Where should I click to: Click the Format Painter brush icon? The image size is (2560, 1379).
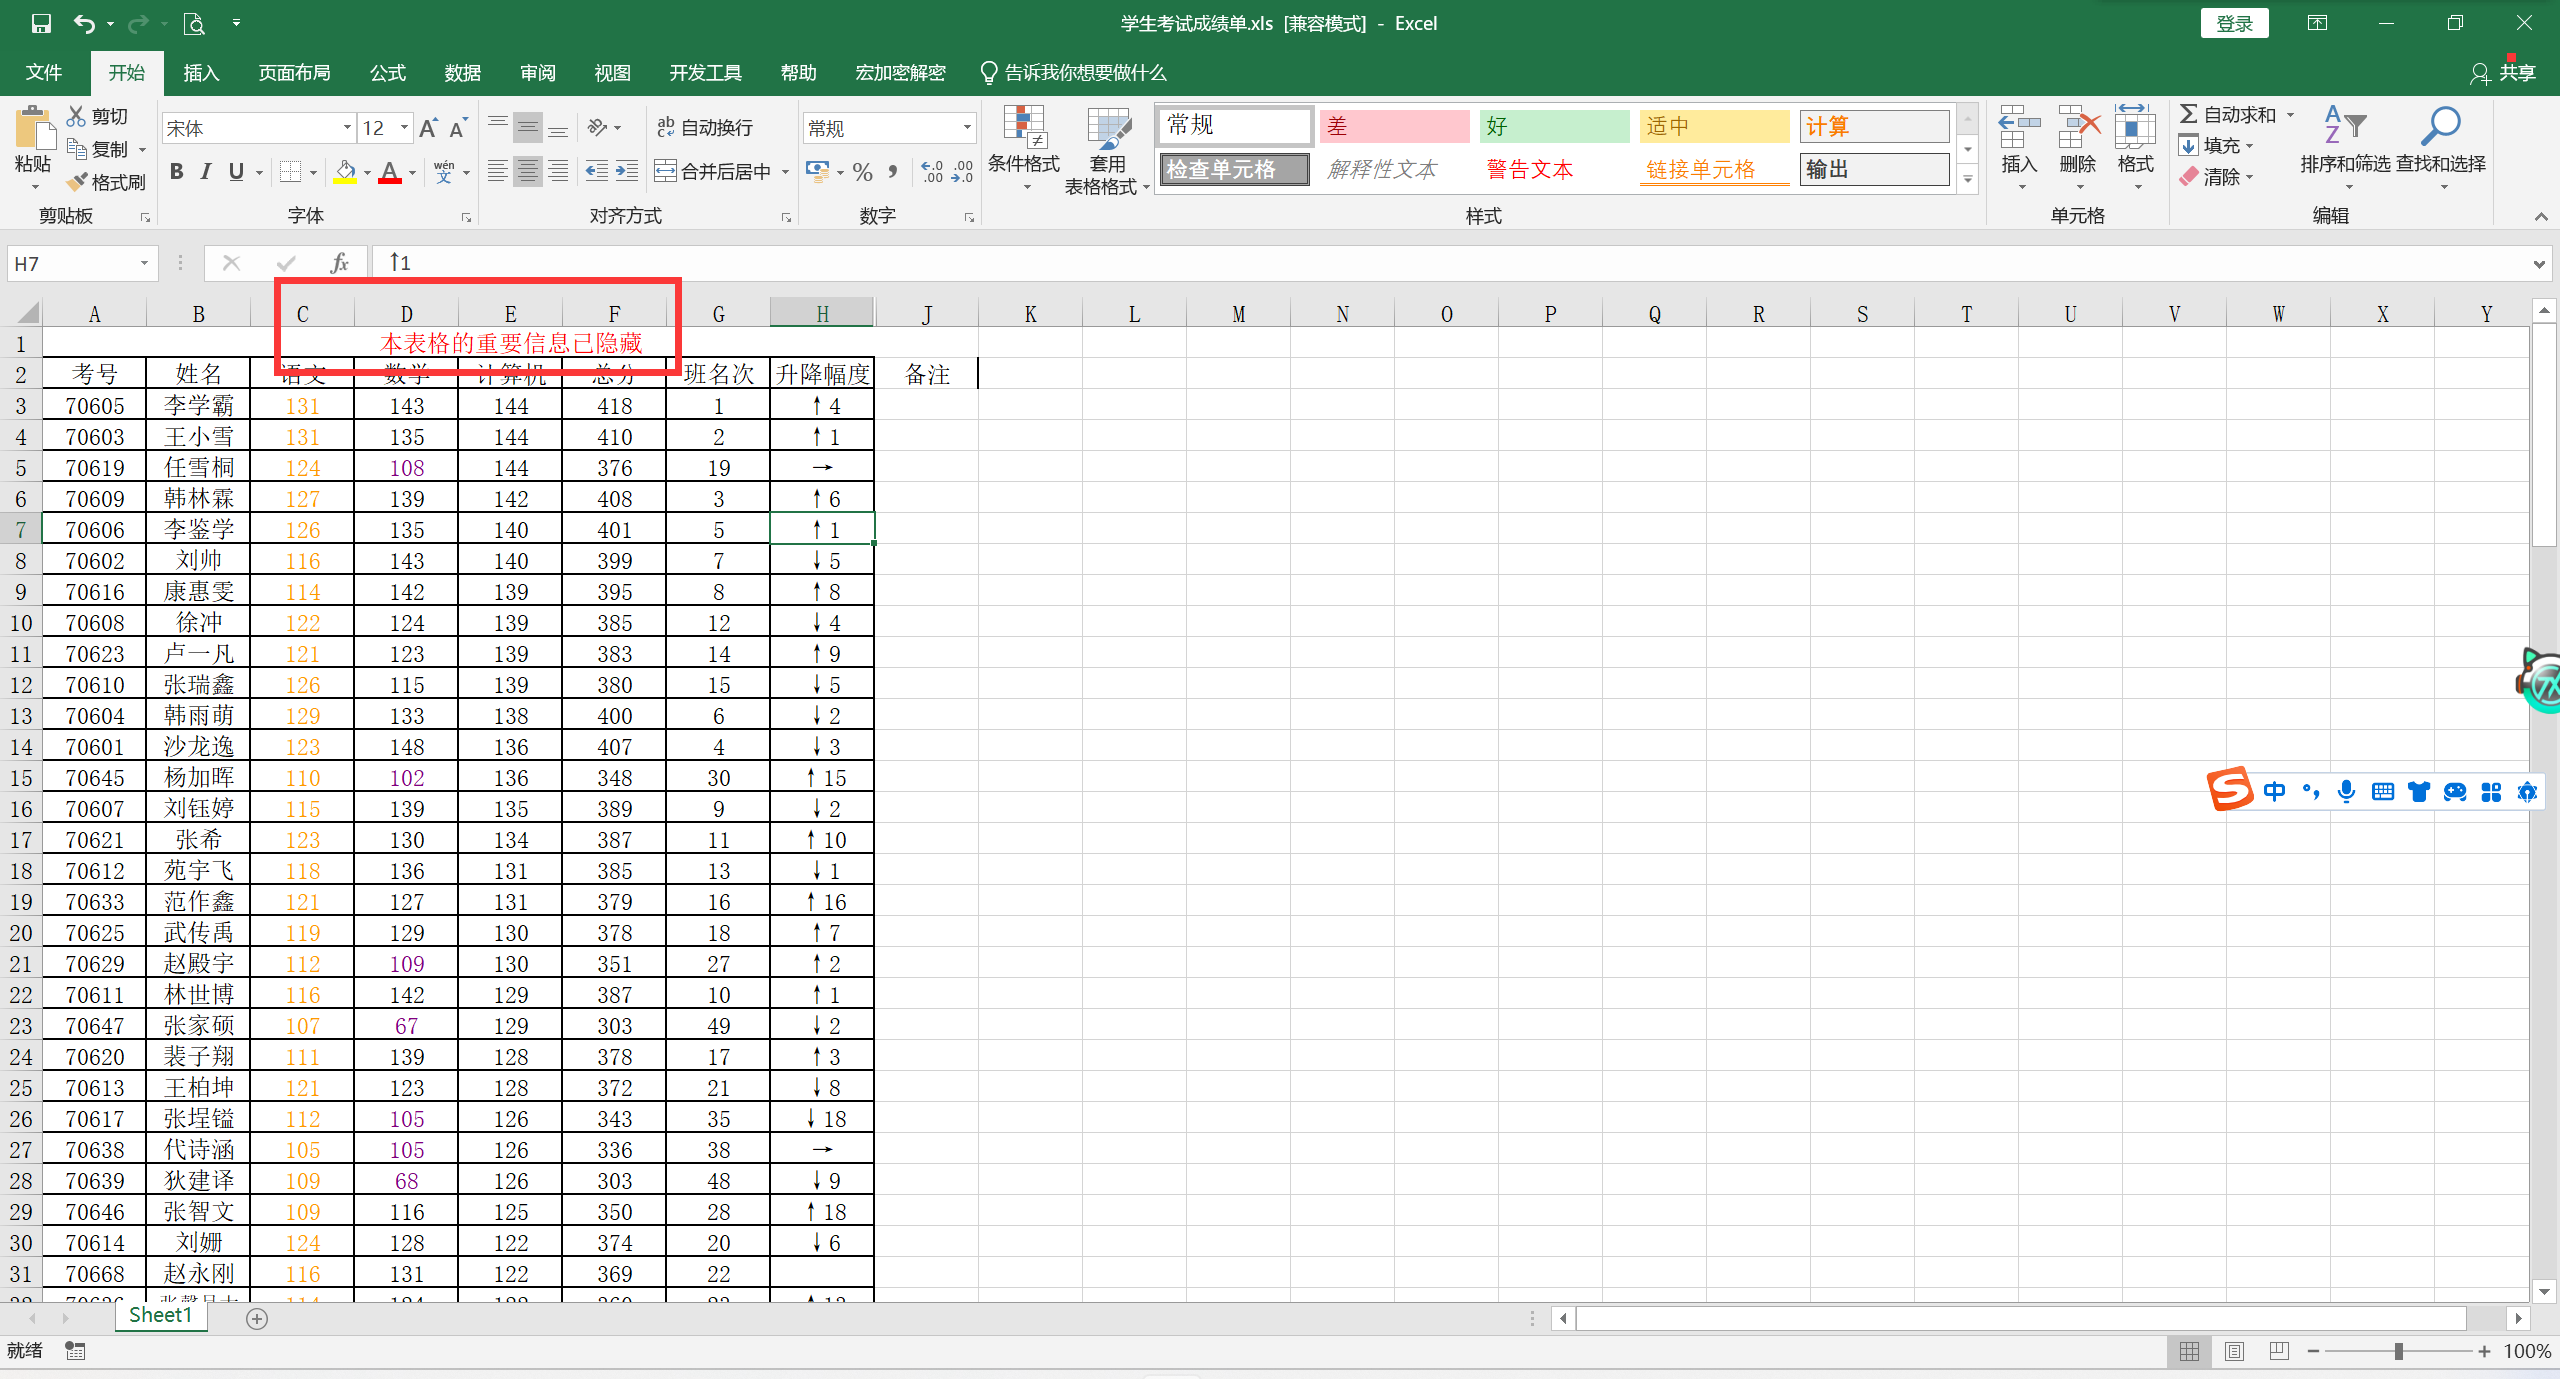(78, 182)
